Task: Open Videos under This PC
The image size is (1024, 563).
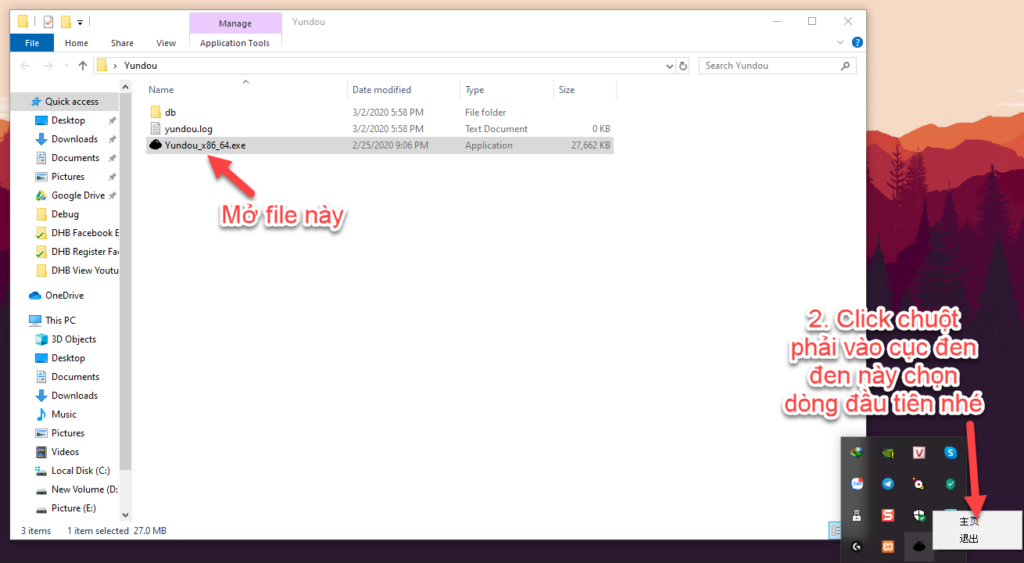Action: (65, 452)
